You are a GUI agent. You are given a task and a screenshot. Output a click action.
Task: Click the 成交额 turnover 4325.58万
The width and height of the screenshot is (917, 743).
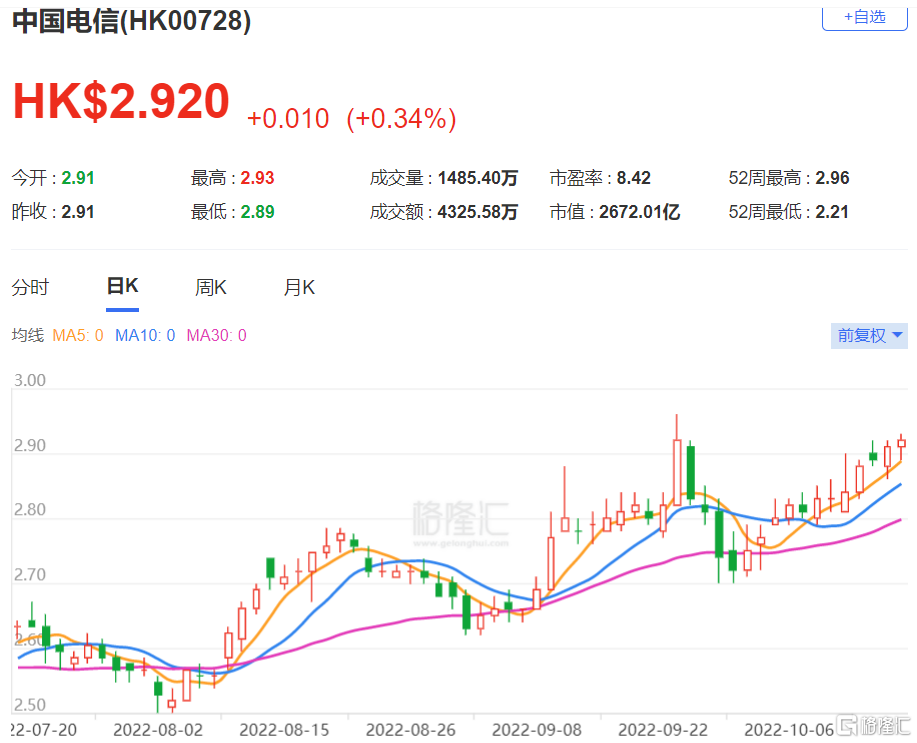click(x=478, y=212)
